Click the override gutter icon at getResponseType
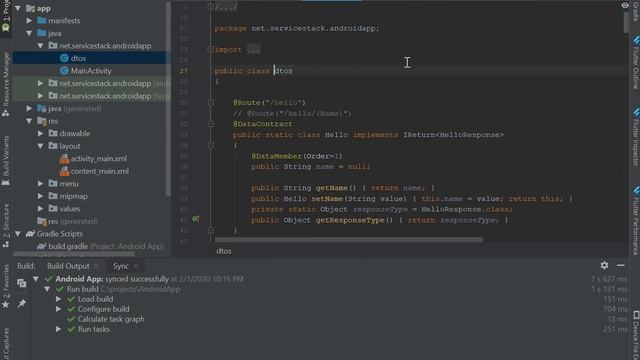The height and width of the screenshot is (360, 640). [x=196, y=219]
